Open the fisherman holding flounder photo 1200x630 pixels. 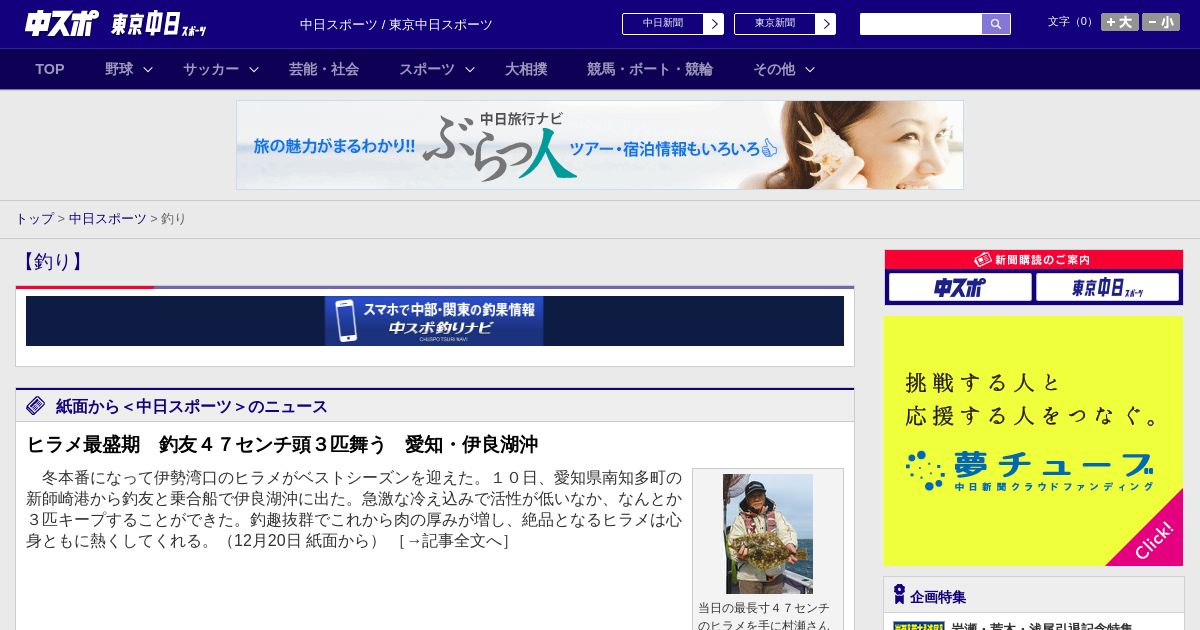[x=768, y=534]
